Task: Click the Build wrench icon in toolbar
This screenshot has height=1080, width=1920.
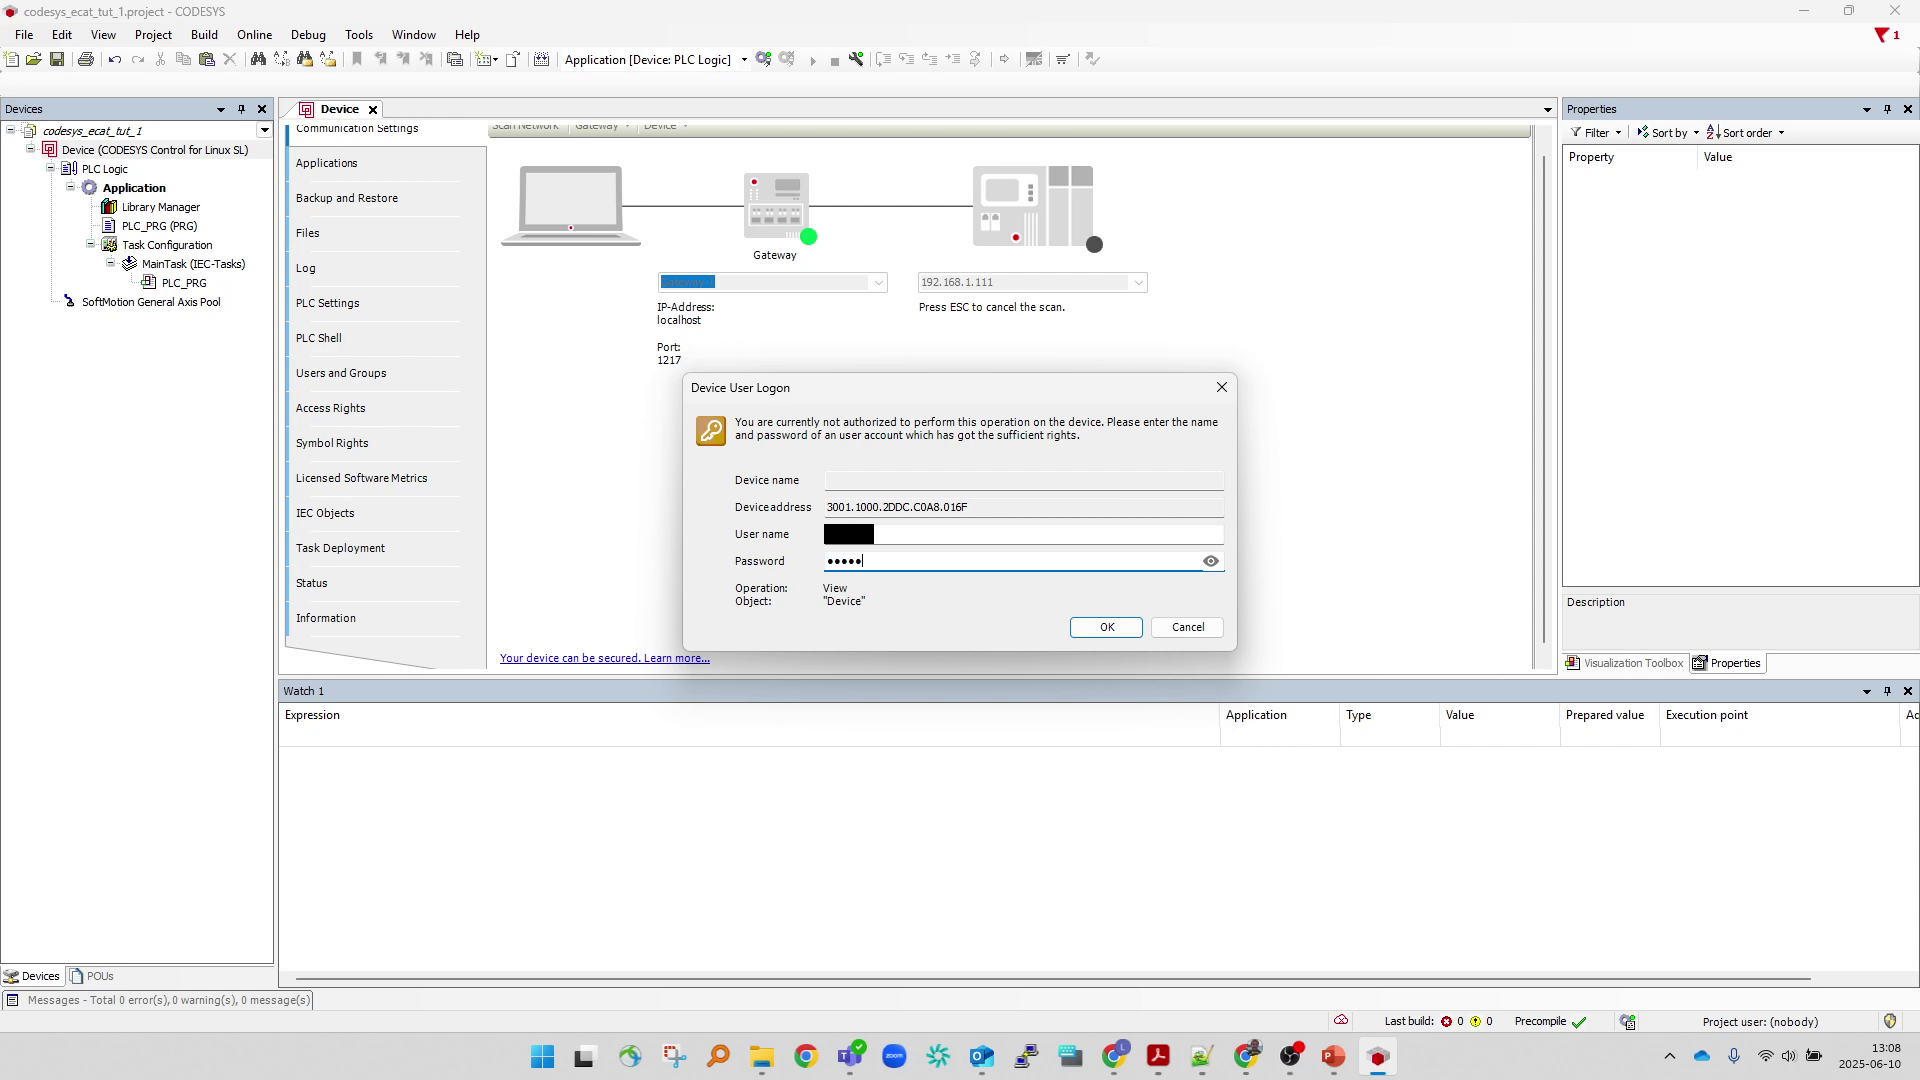Action: [x=856, y=60]
